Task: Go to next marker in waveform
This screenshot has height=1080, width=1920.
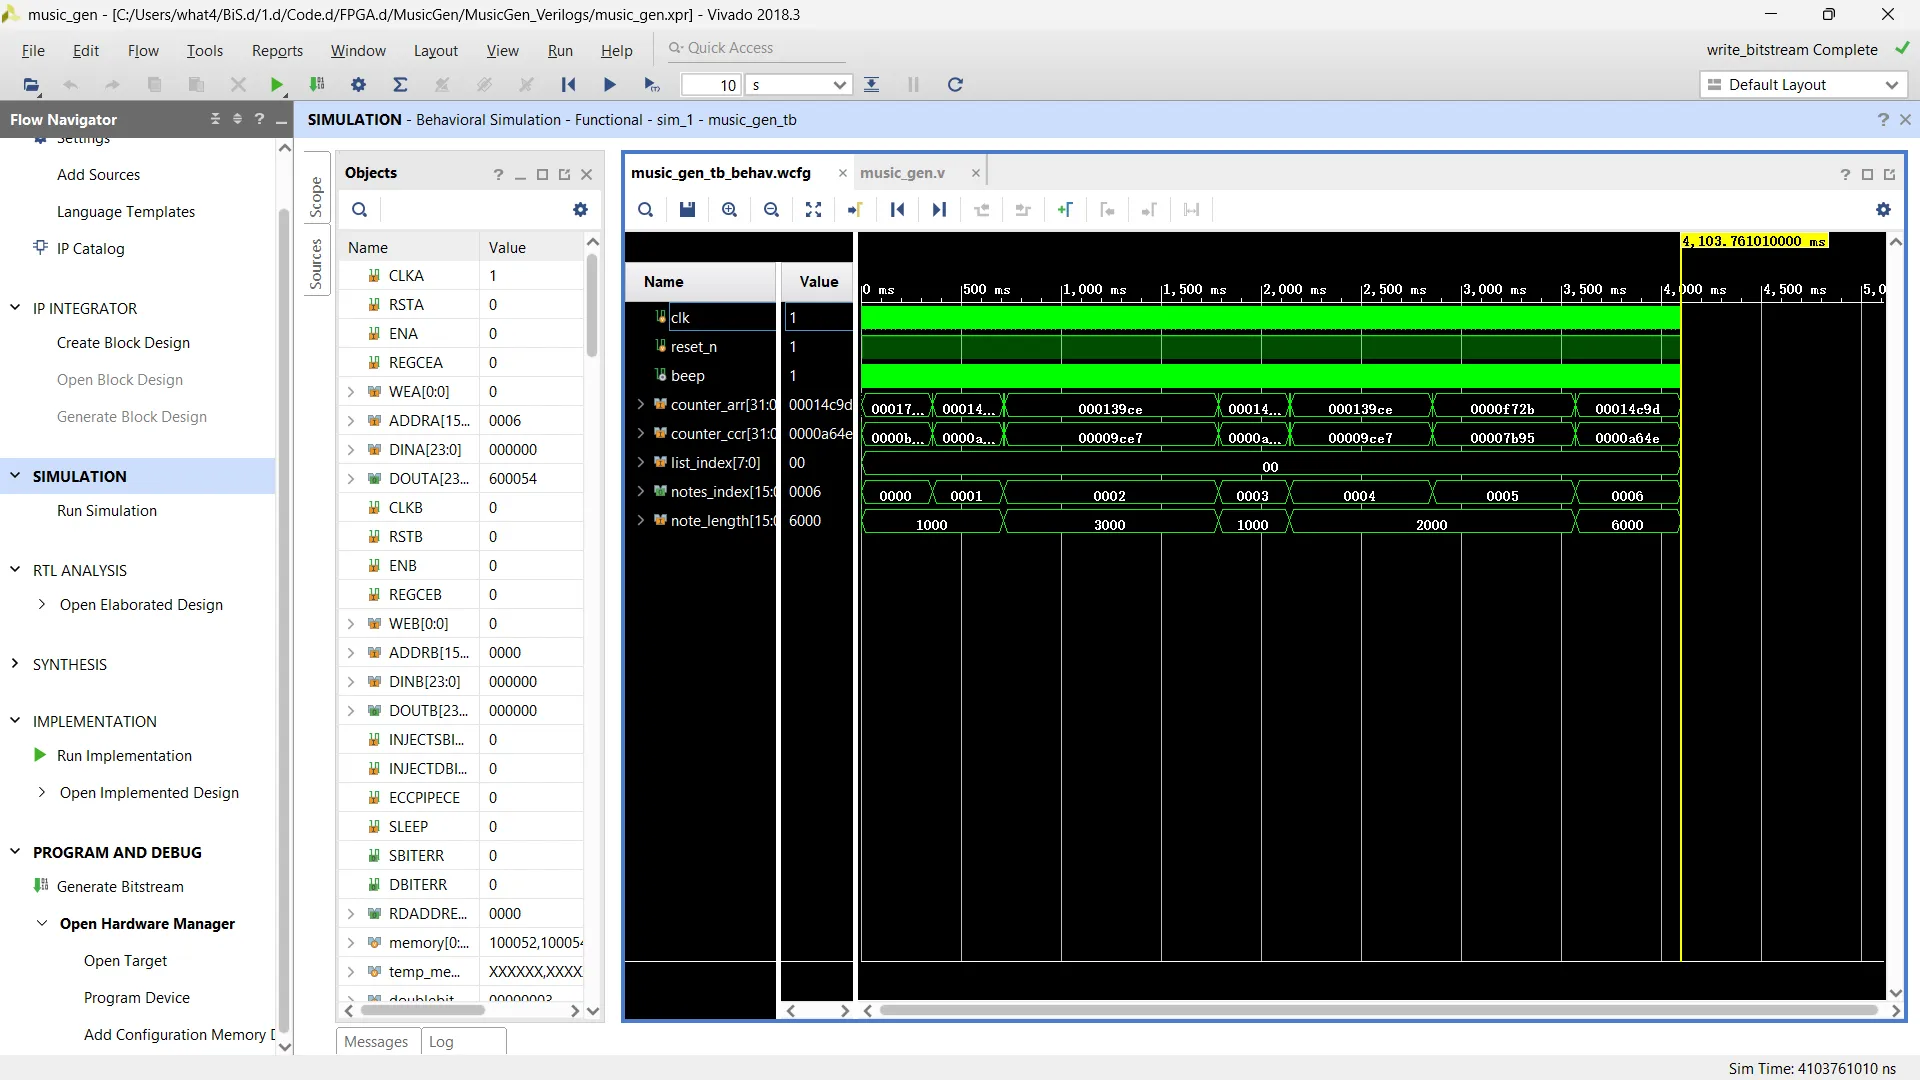Action: [1149, 210]
